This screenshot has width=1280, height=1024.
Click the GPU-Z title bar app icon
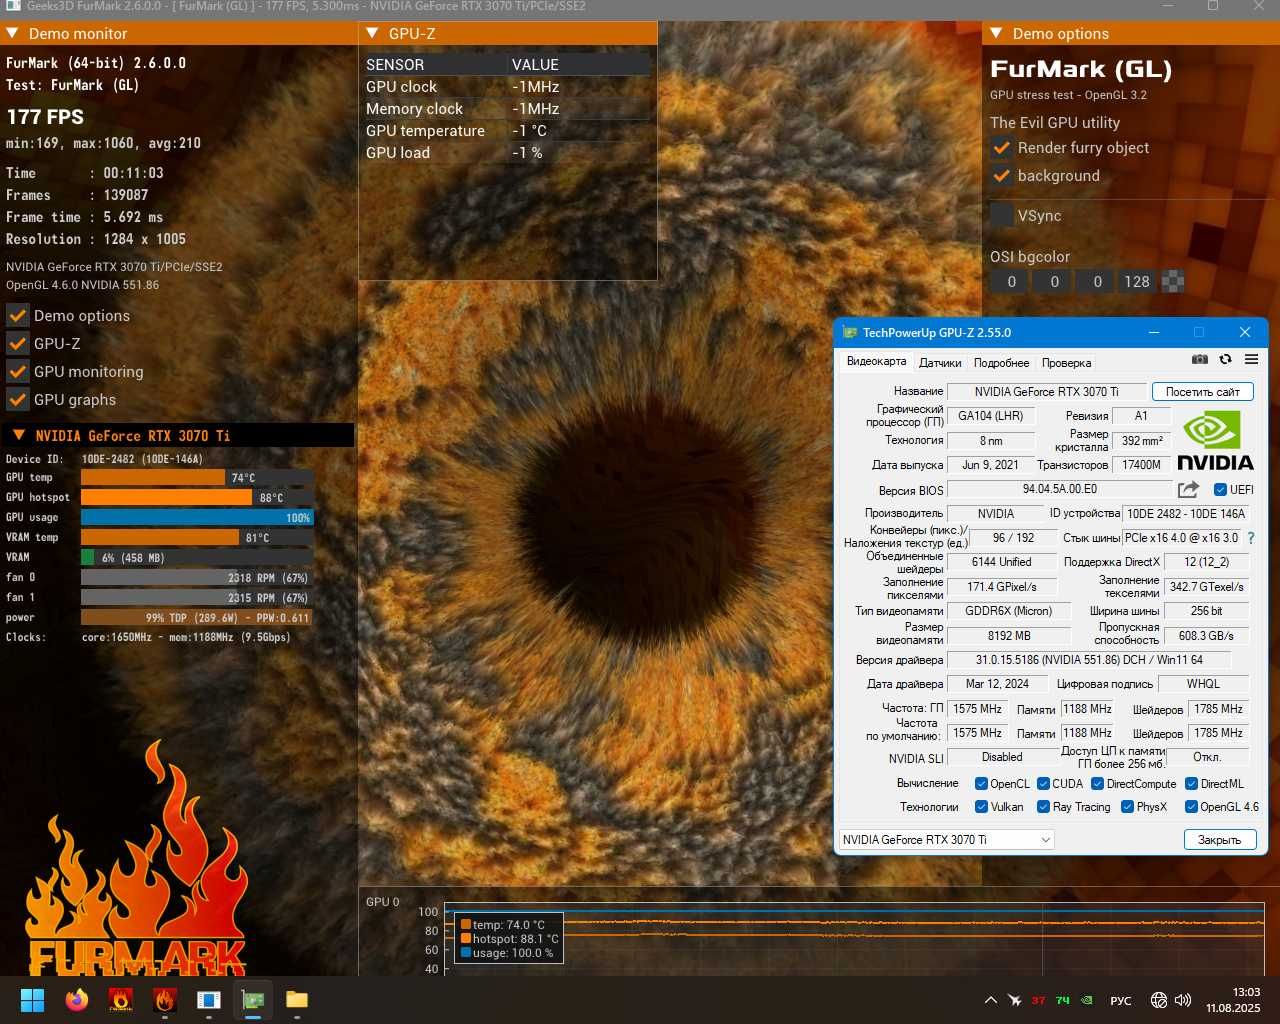pos(849,333)
